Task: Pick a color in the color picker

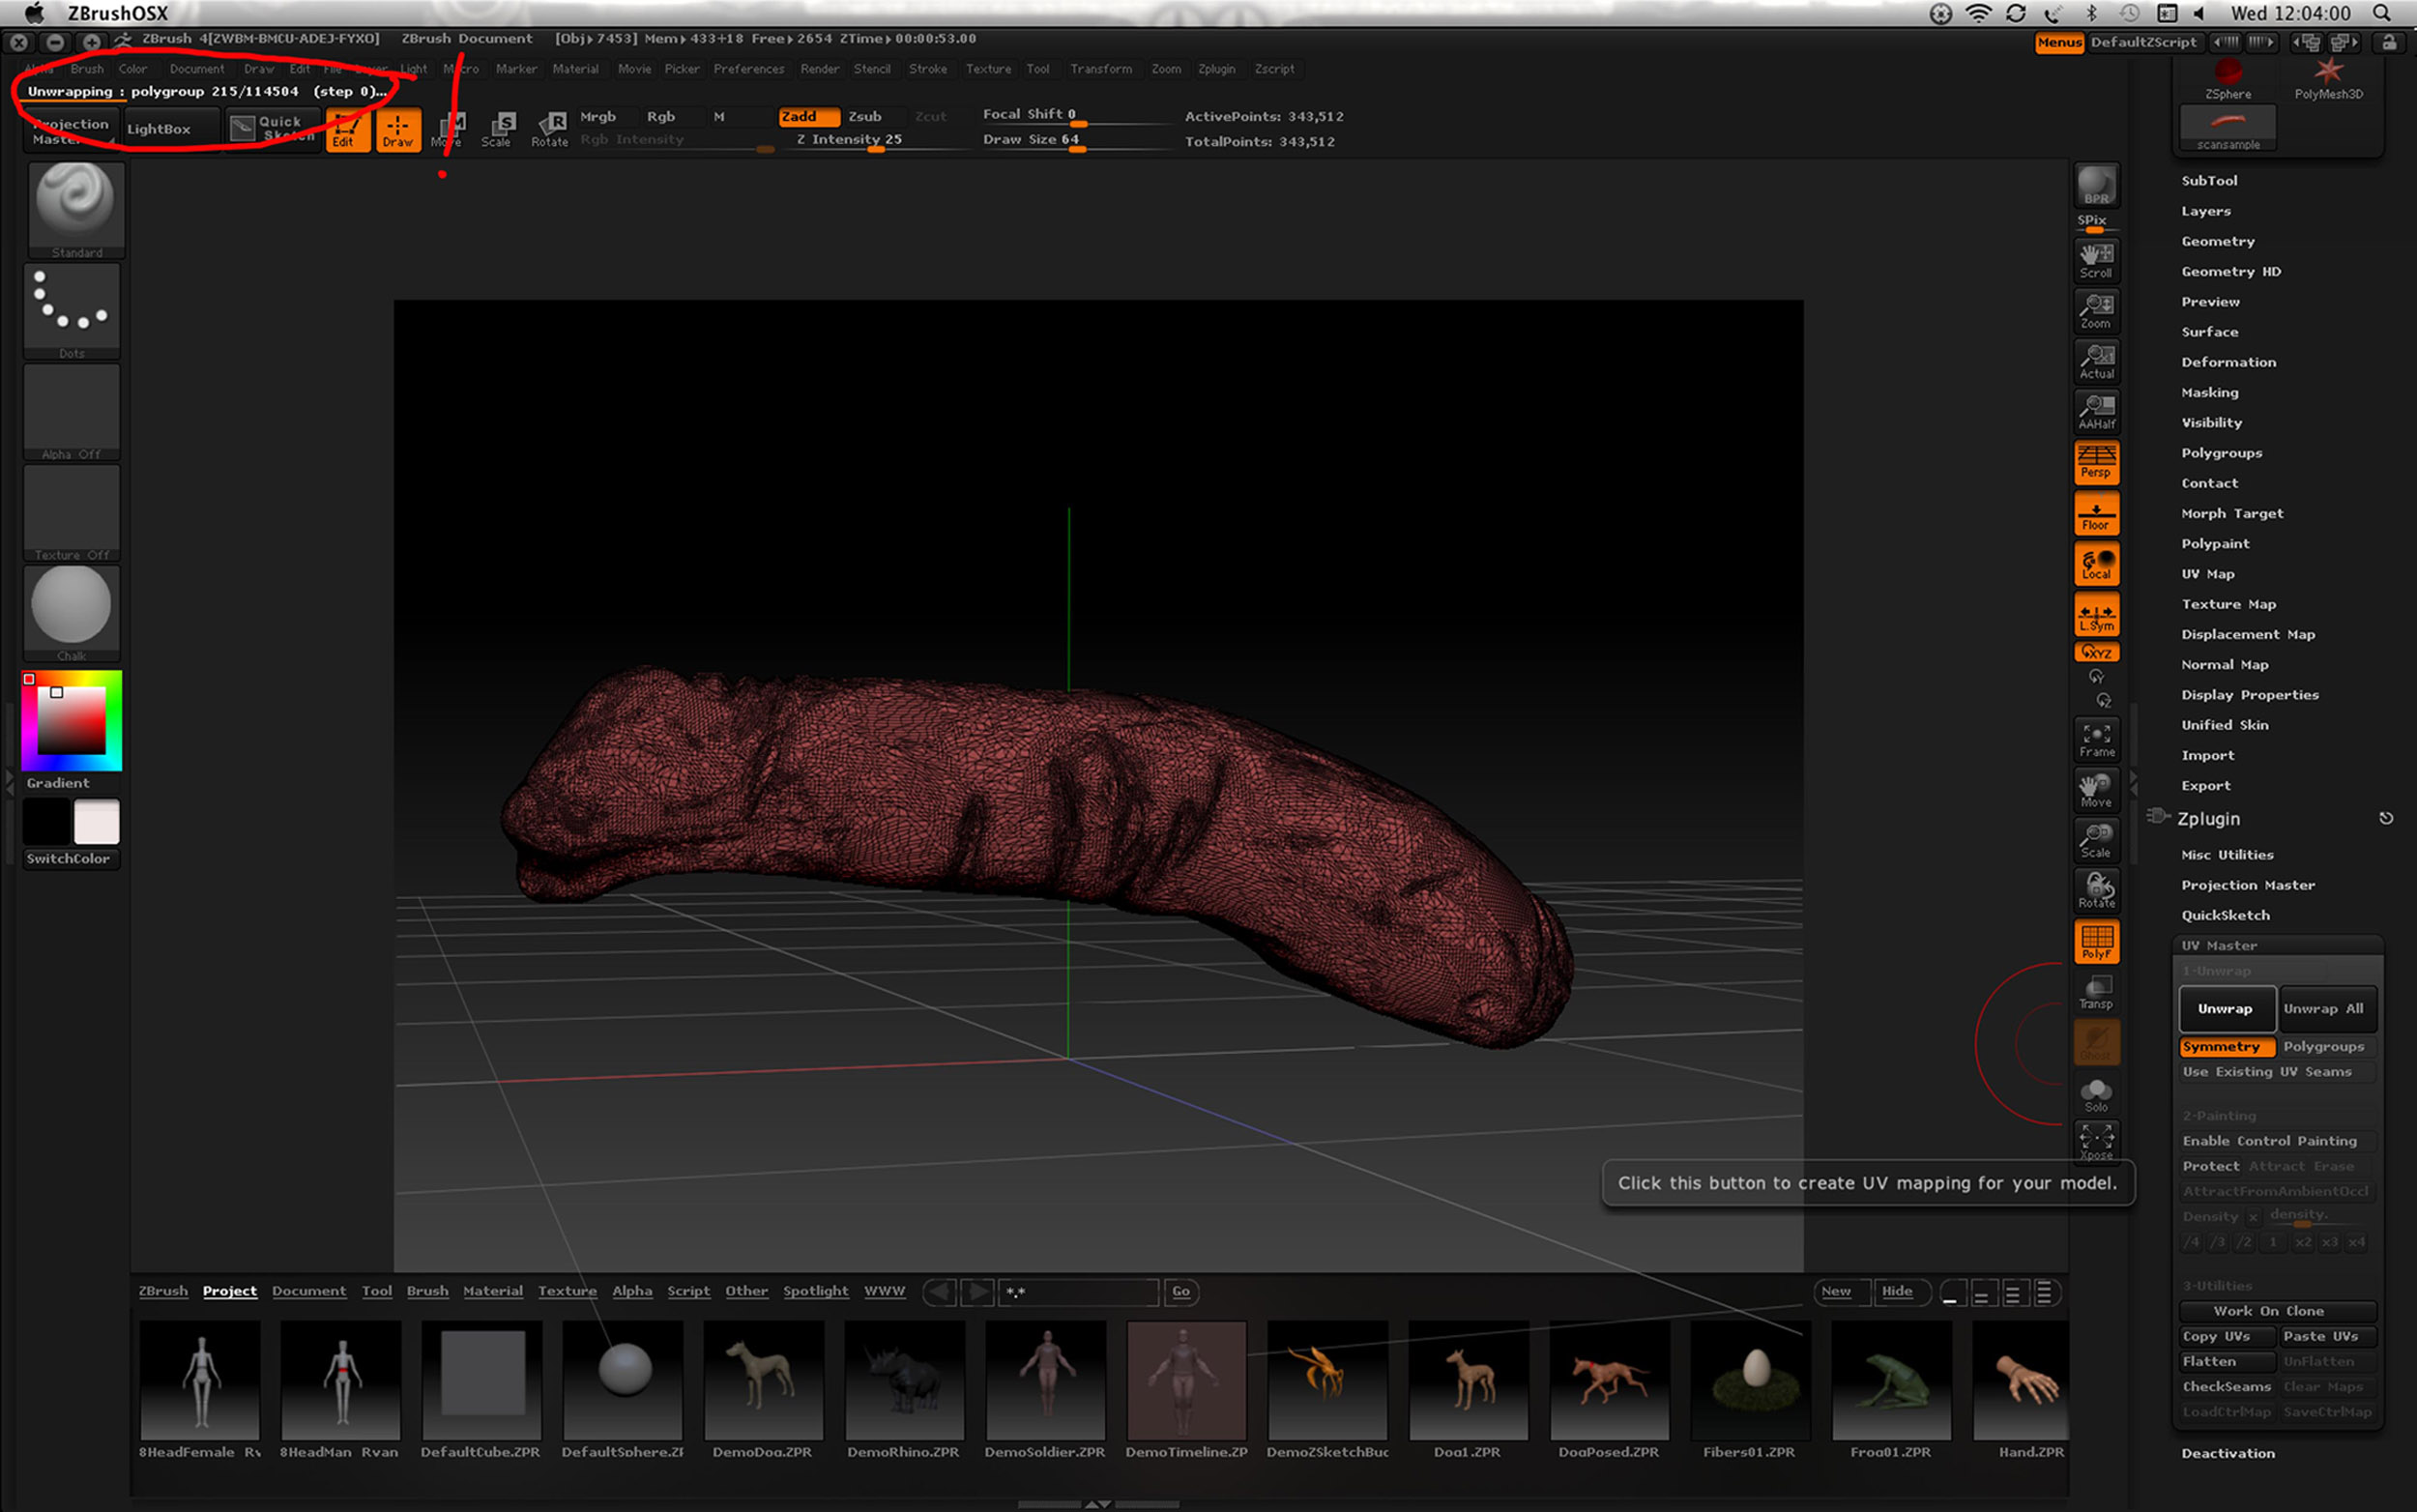Action: tap(71, 720)
